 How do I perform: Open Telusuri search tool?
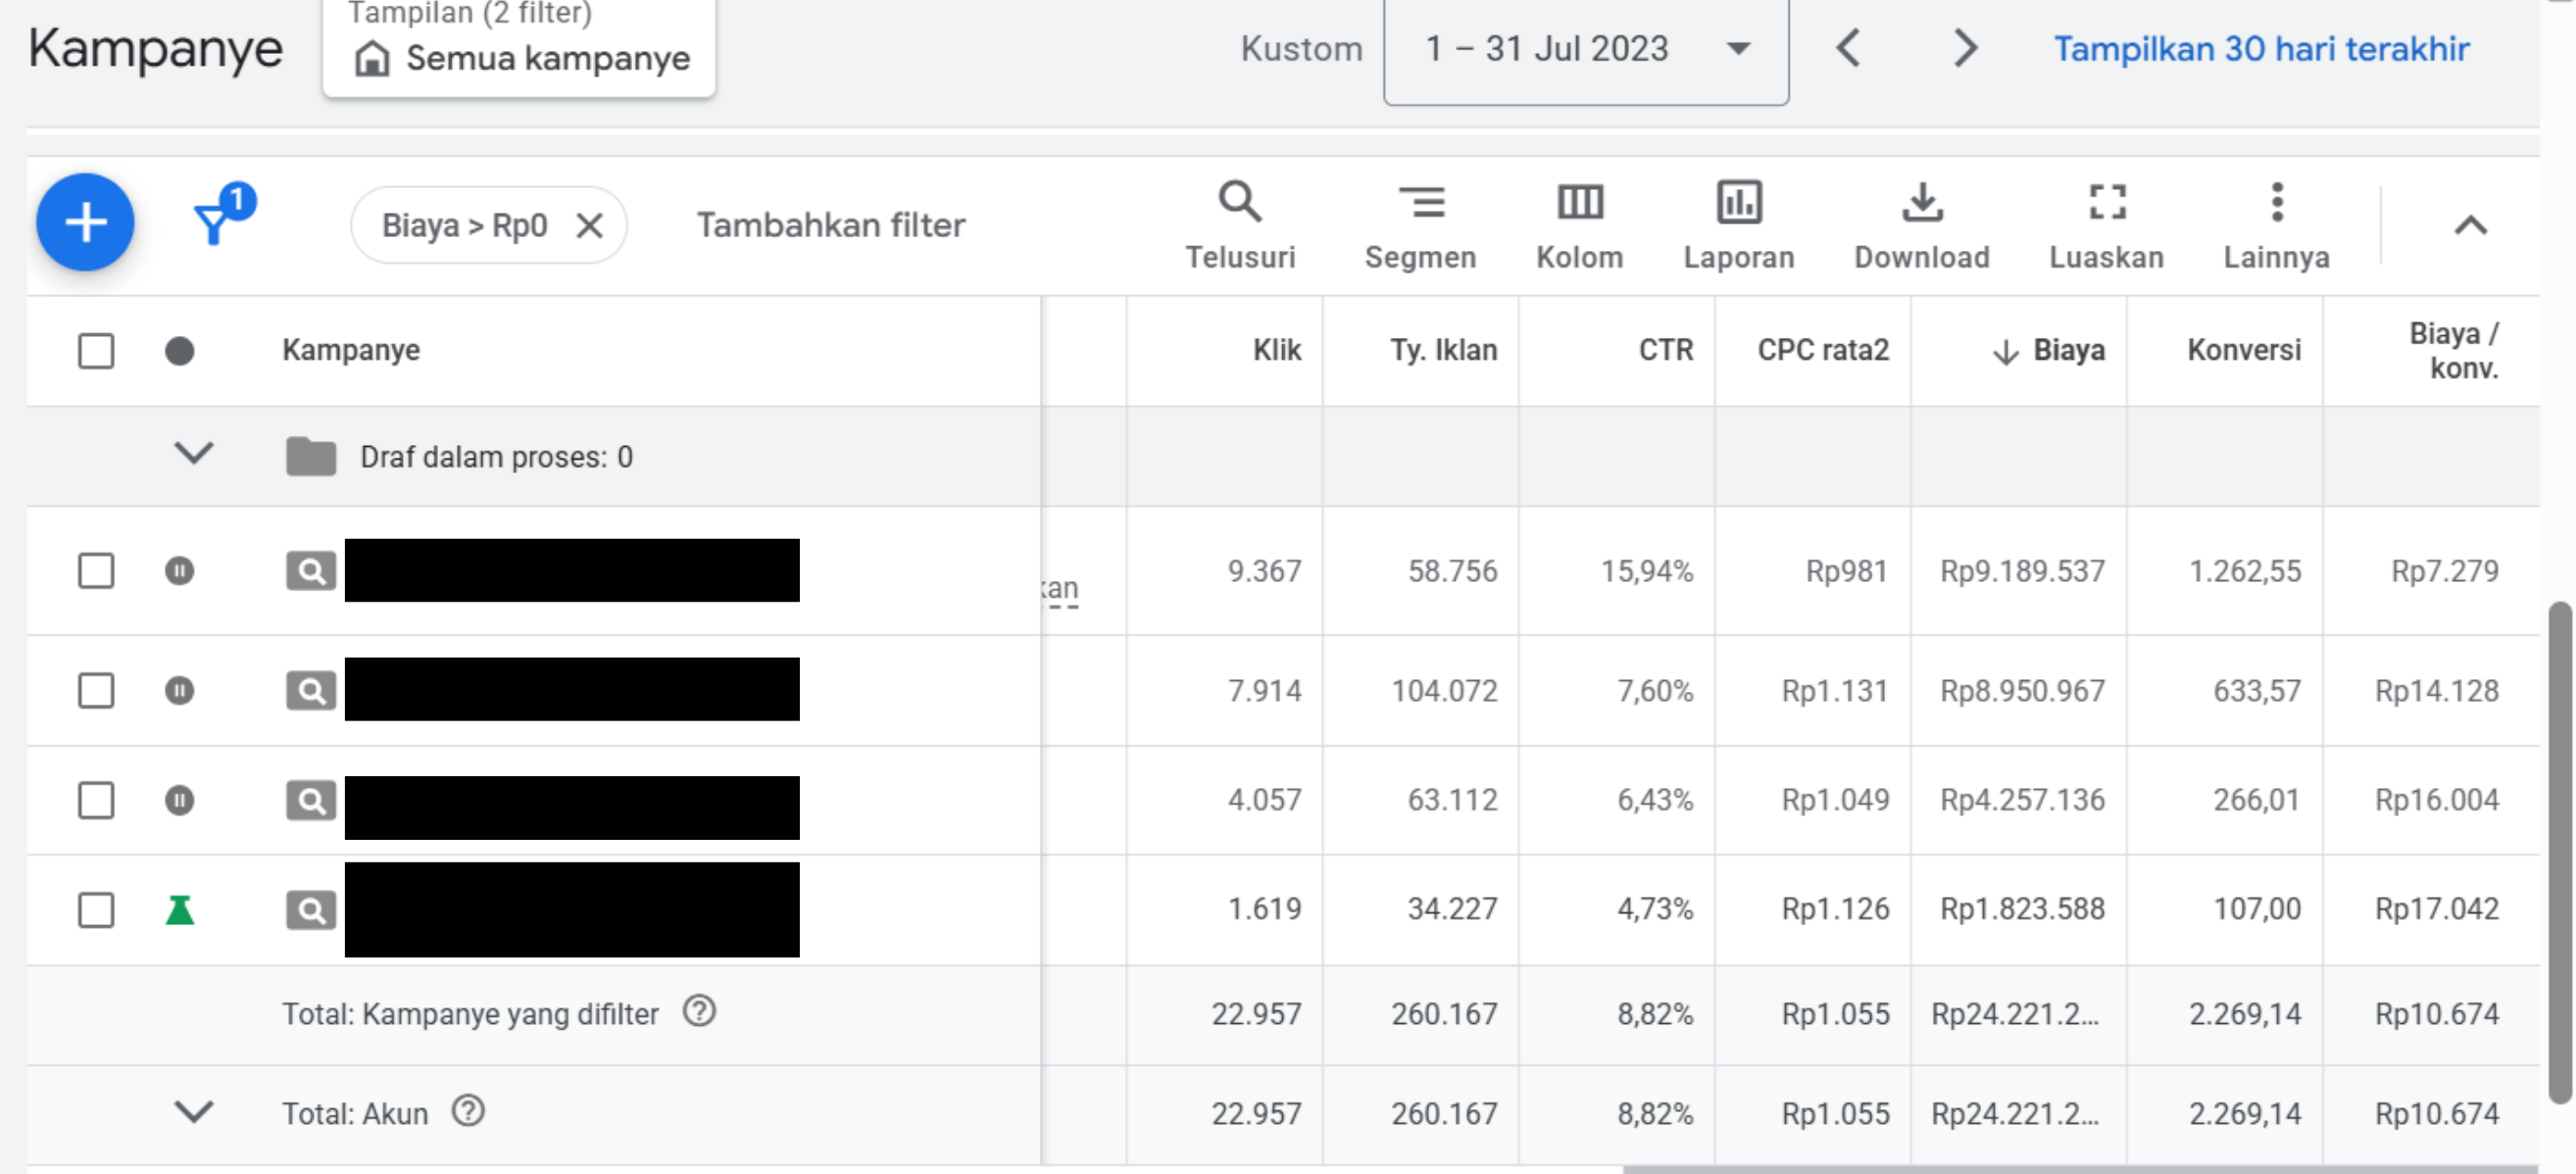tap(1240, 225)
